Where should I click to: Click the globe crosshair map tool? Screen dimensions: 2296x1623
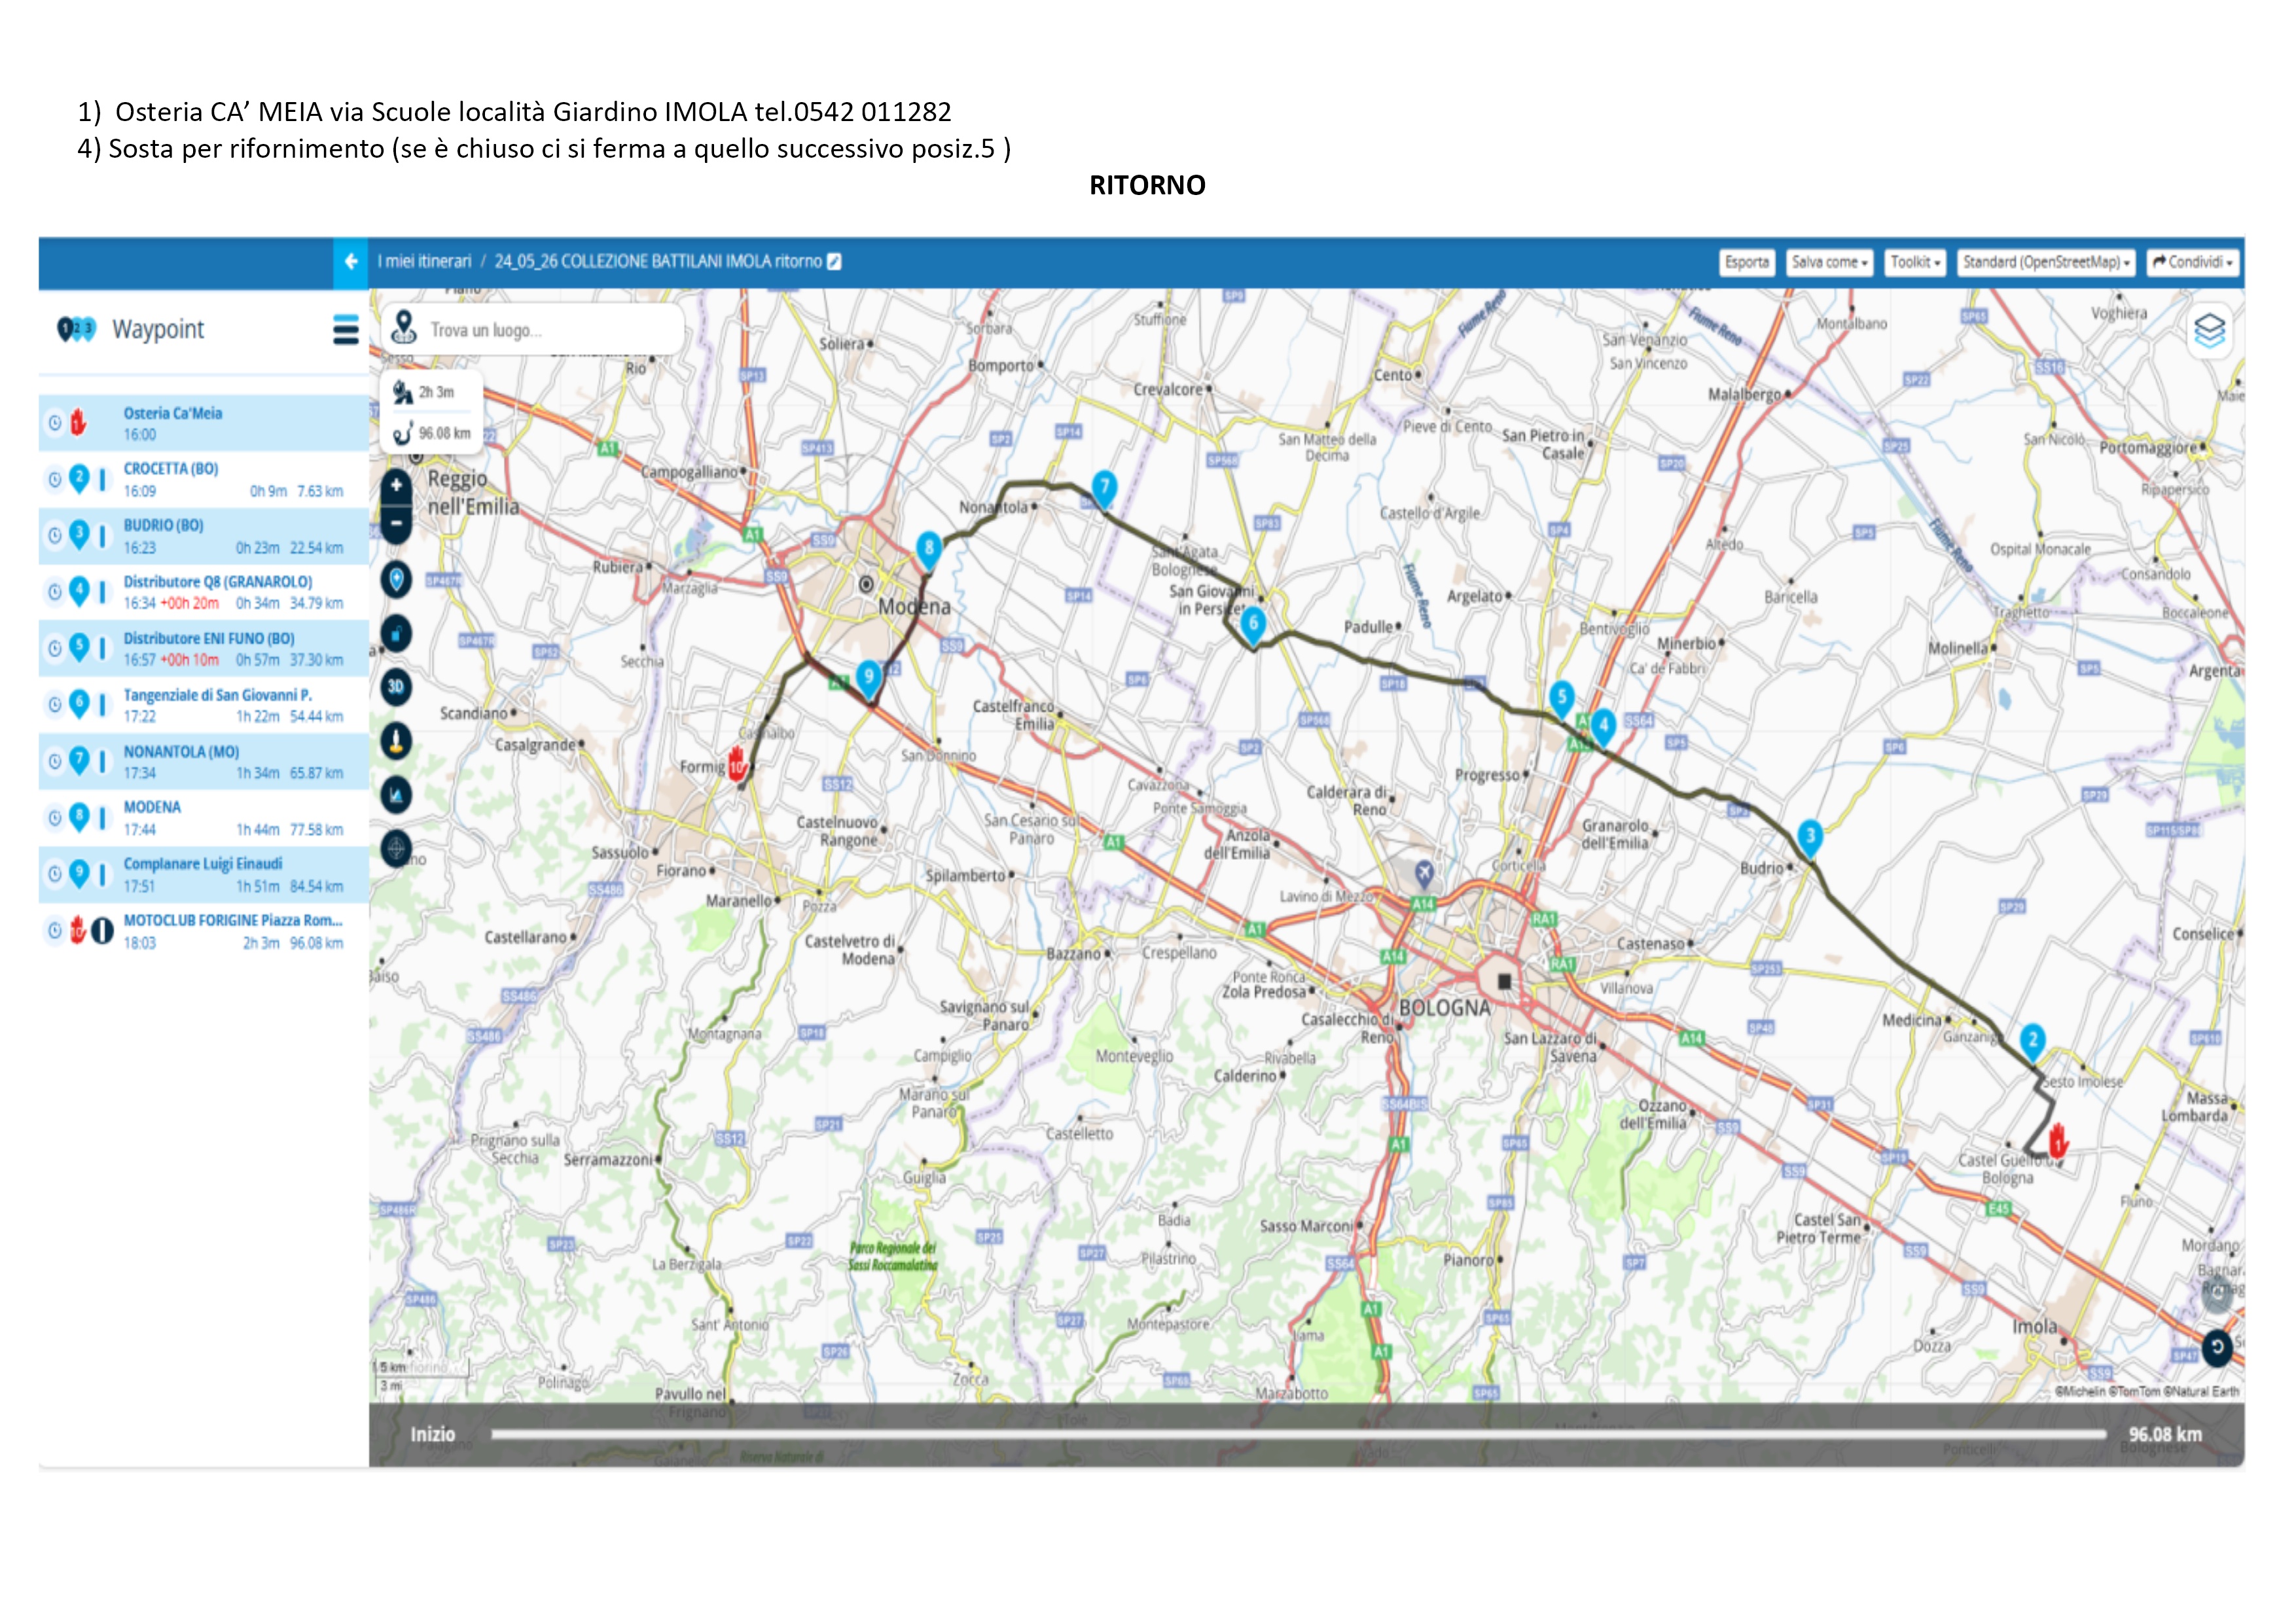(x=397, y=849)
